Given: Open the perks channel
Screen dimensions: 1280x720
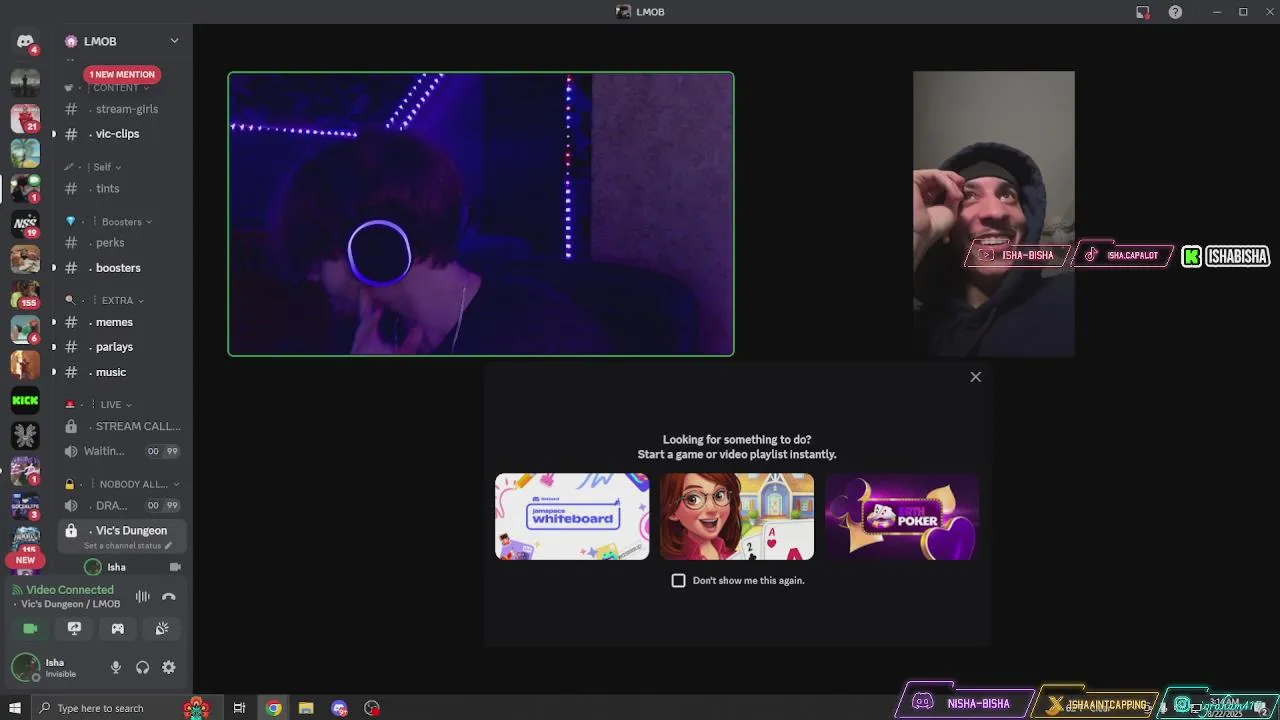Looking at the screenshot, I should point(122,243).
